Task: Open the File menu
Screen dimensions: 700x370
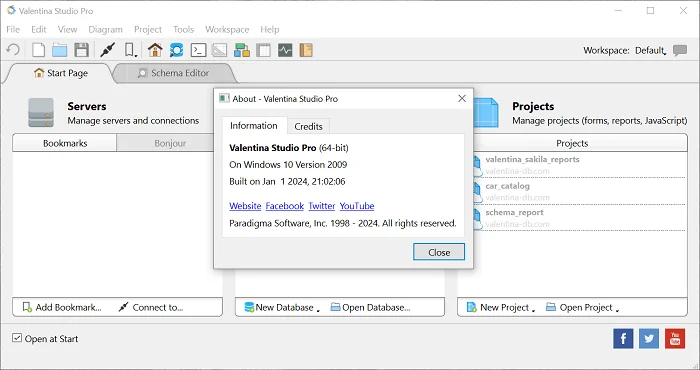Action: 13,29
